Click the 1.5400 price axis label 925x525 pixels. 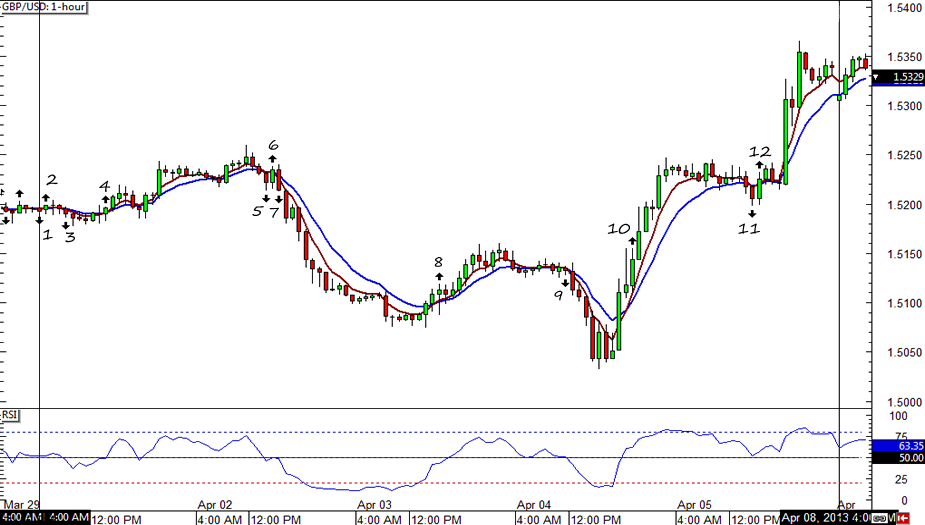[904, 8]
